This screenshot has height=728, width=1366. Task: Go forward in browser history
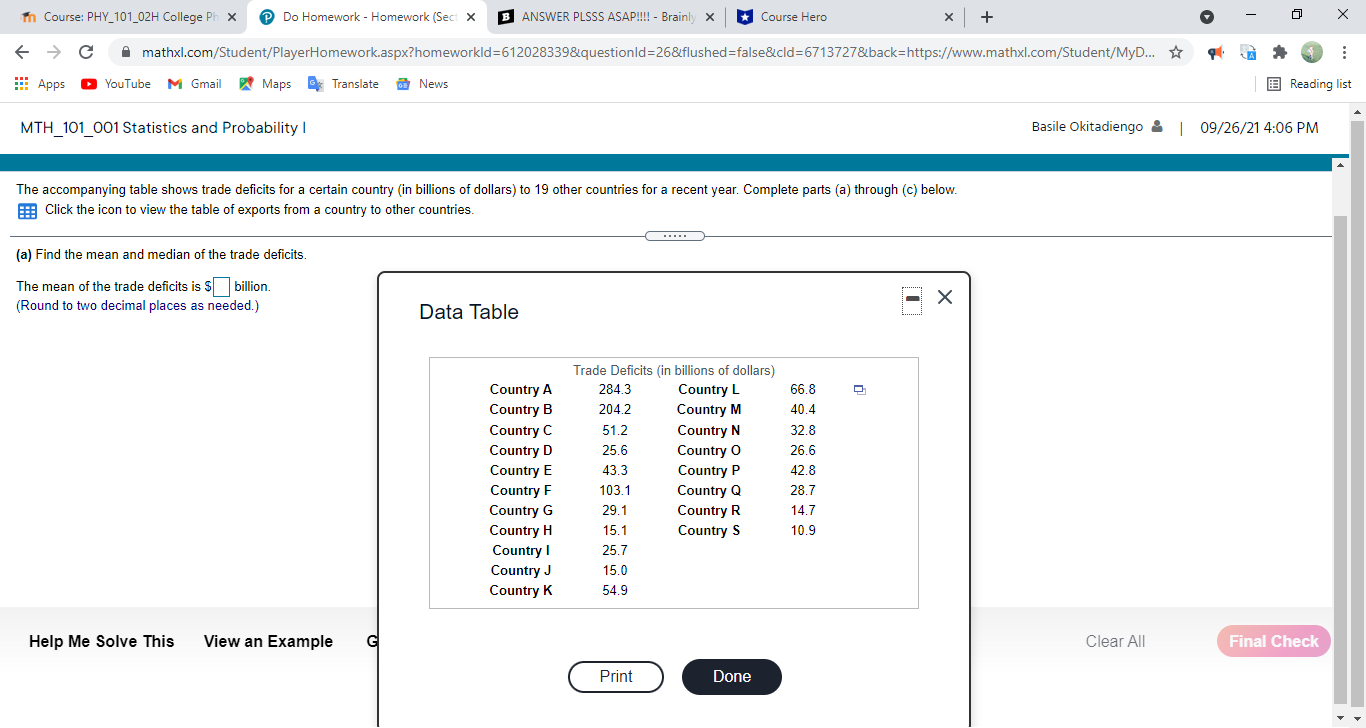tap(55, 52)
